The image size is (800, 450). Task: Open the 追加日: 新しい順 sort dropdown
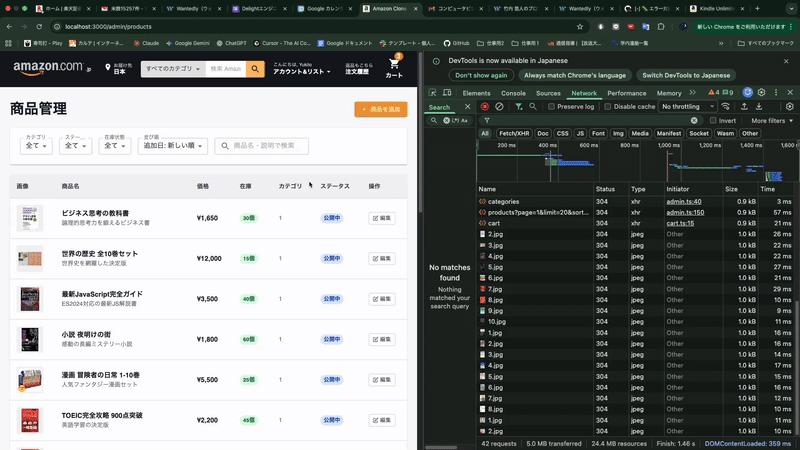pos(175,146)
